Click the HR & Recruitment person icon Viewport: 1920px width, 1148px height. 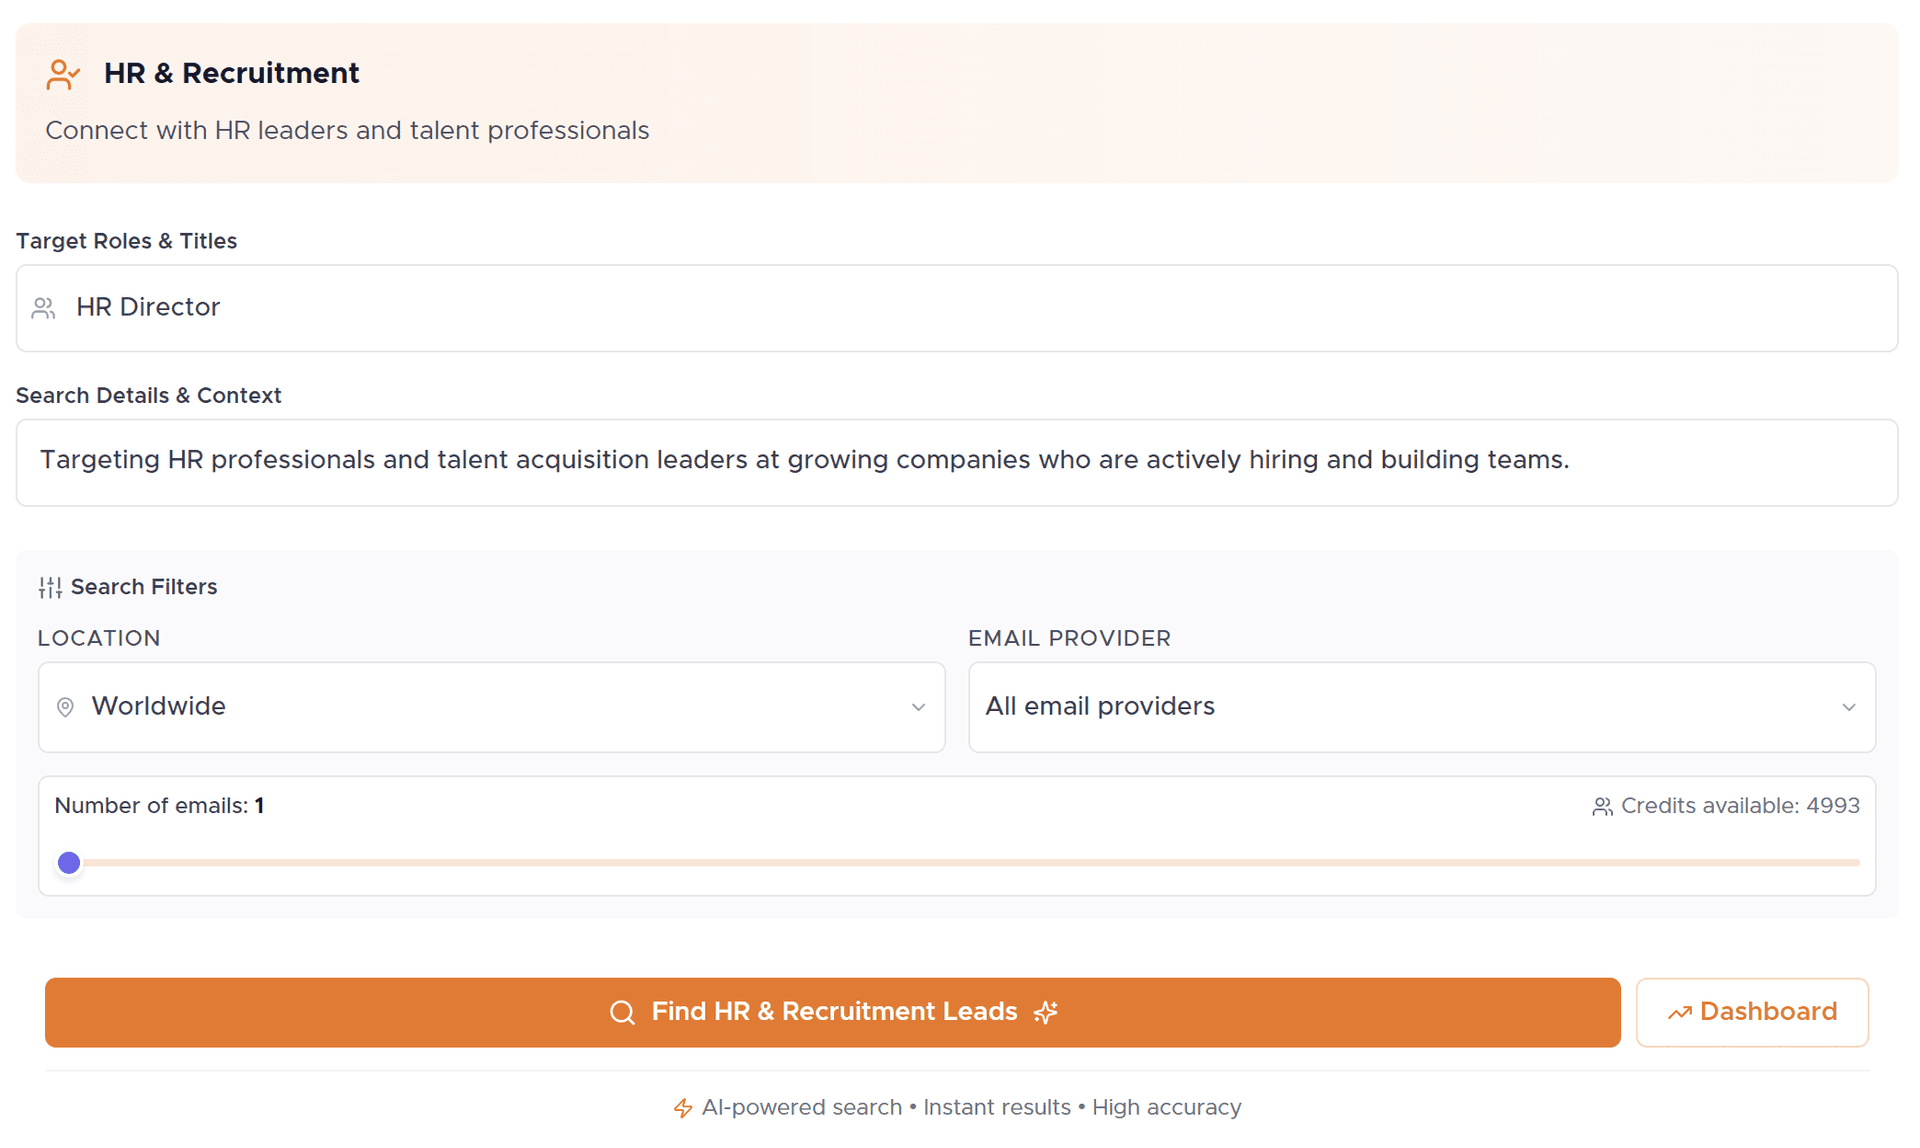(63, 73)
